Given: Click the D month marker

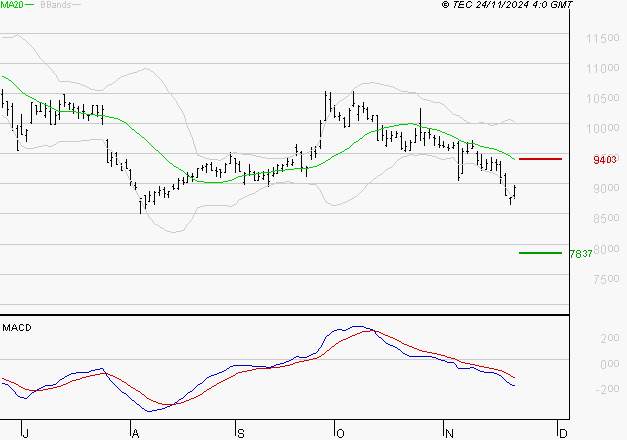Looking at the screenshot, I should (563, 434).
